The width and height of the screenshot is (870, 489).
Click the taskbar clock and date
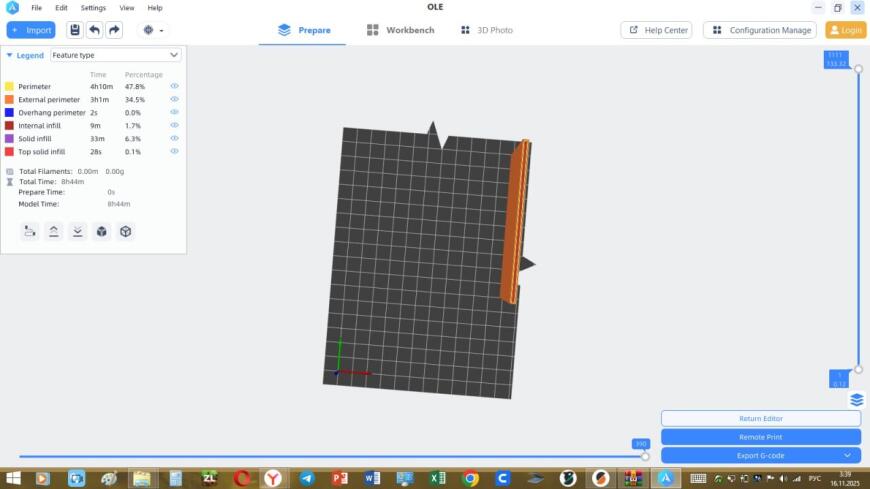tap(845, 478)
